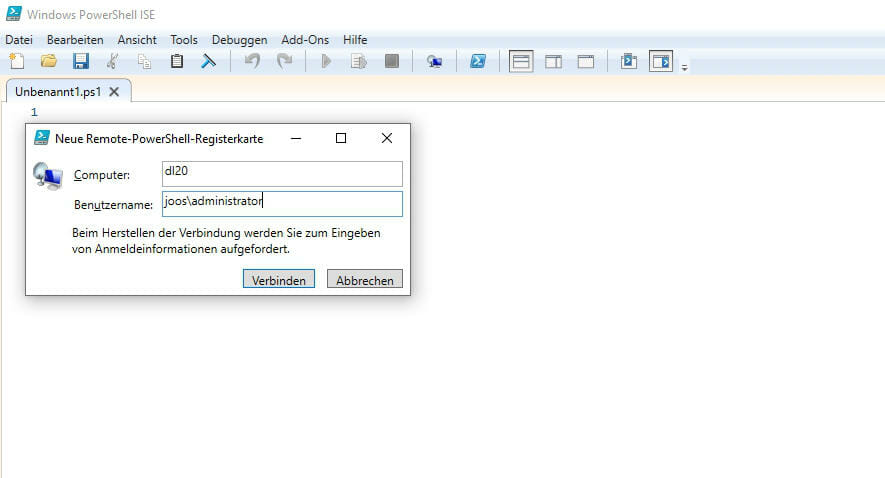Image resolution: width=885 pixels, height=478 pixels.
Task: Cut selection using the scissors icon
Action: [113, 61]
